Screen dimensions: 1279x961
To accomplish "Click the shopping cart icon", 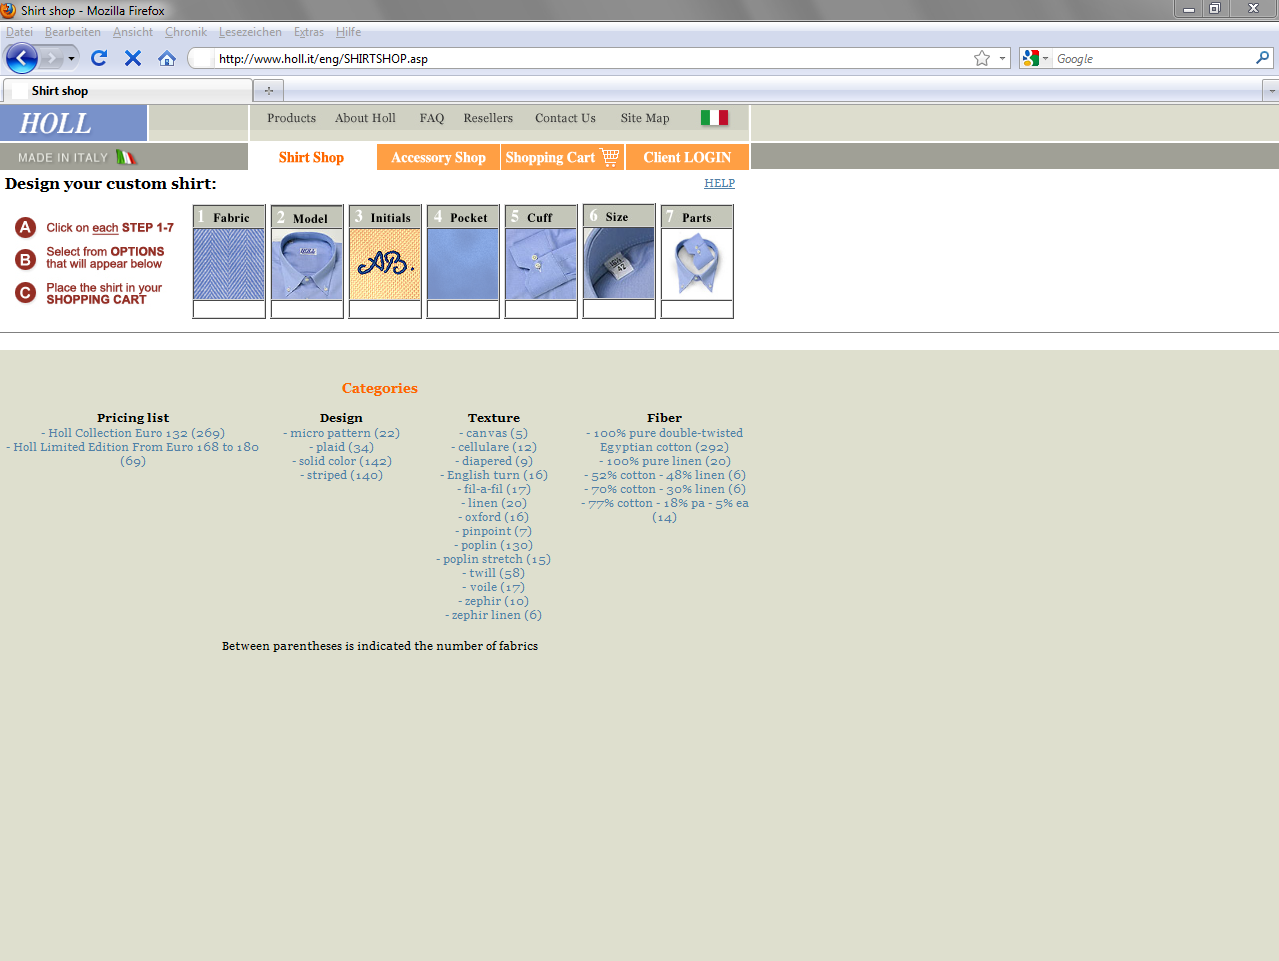I will 609,156.
